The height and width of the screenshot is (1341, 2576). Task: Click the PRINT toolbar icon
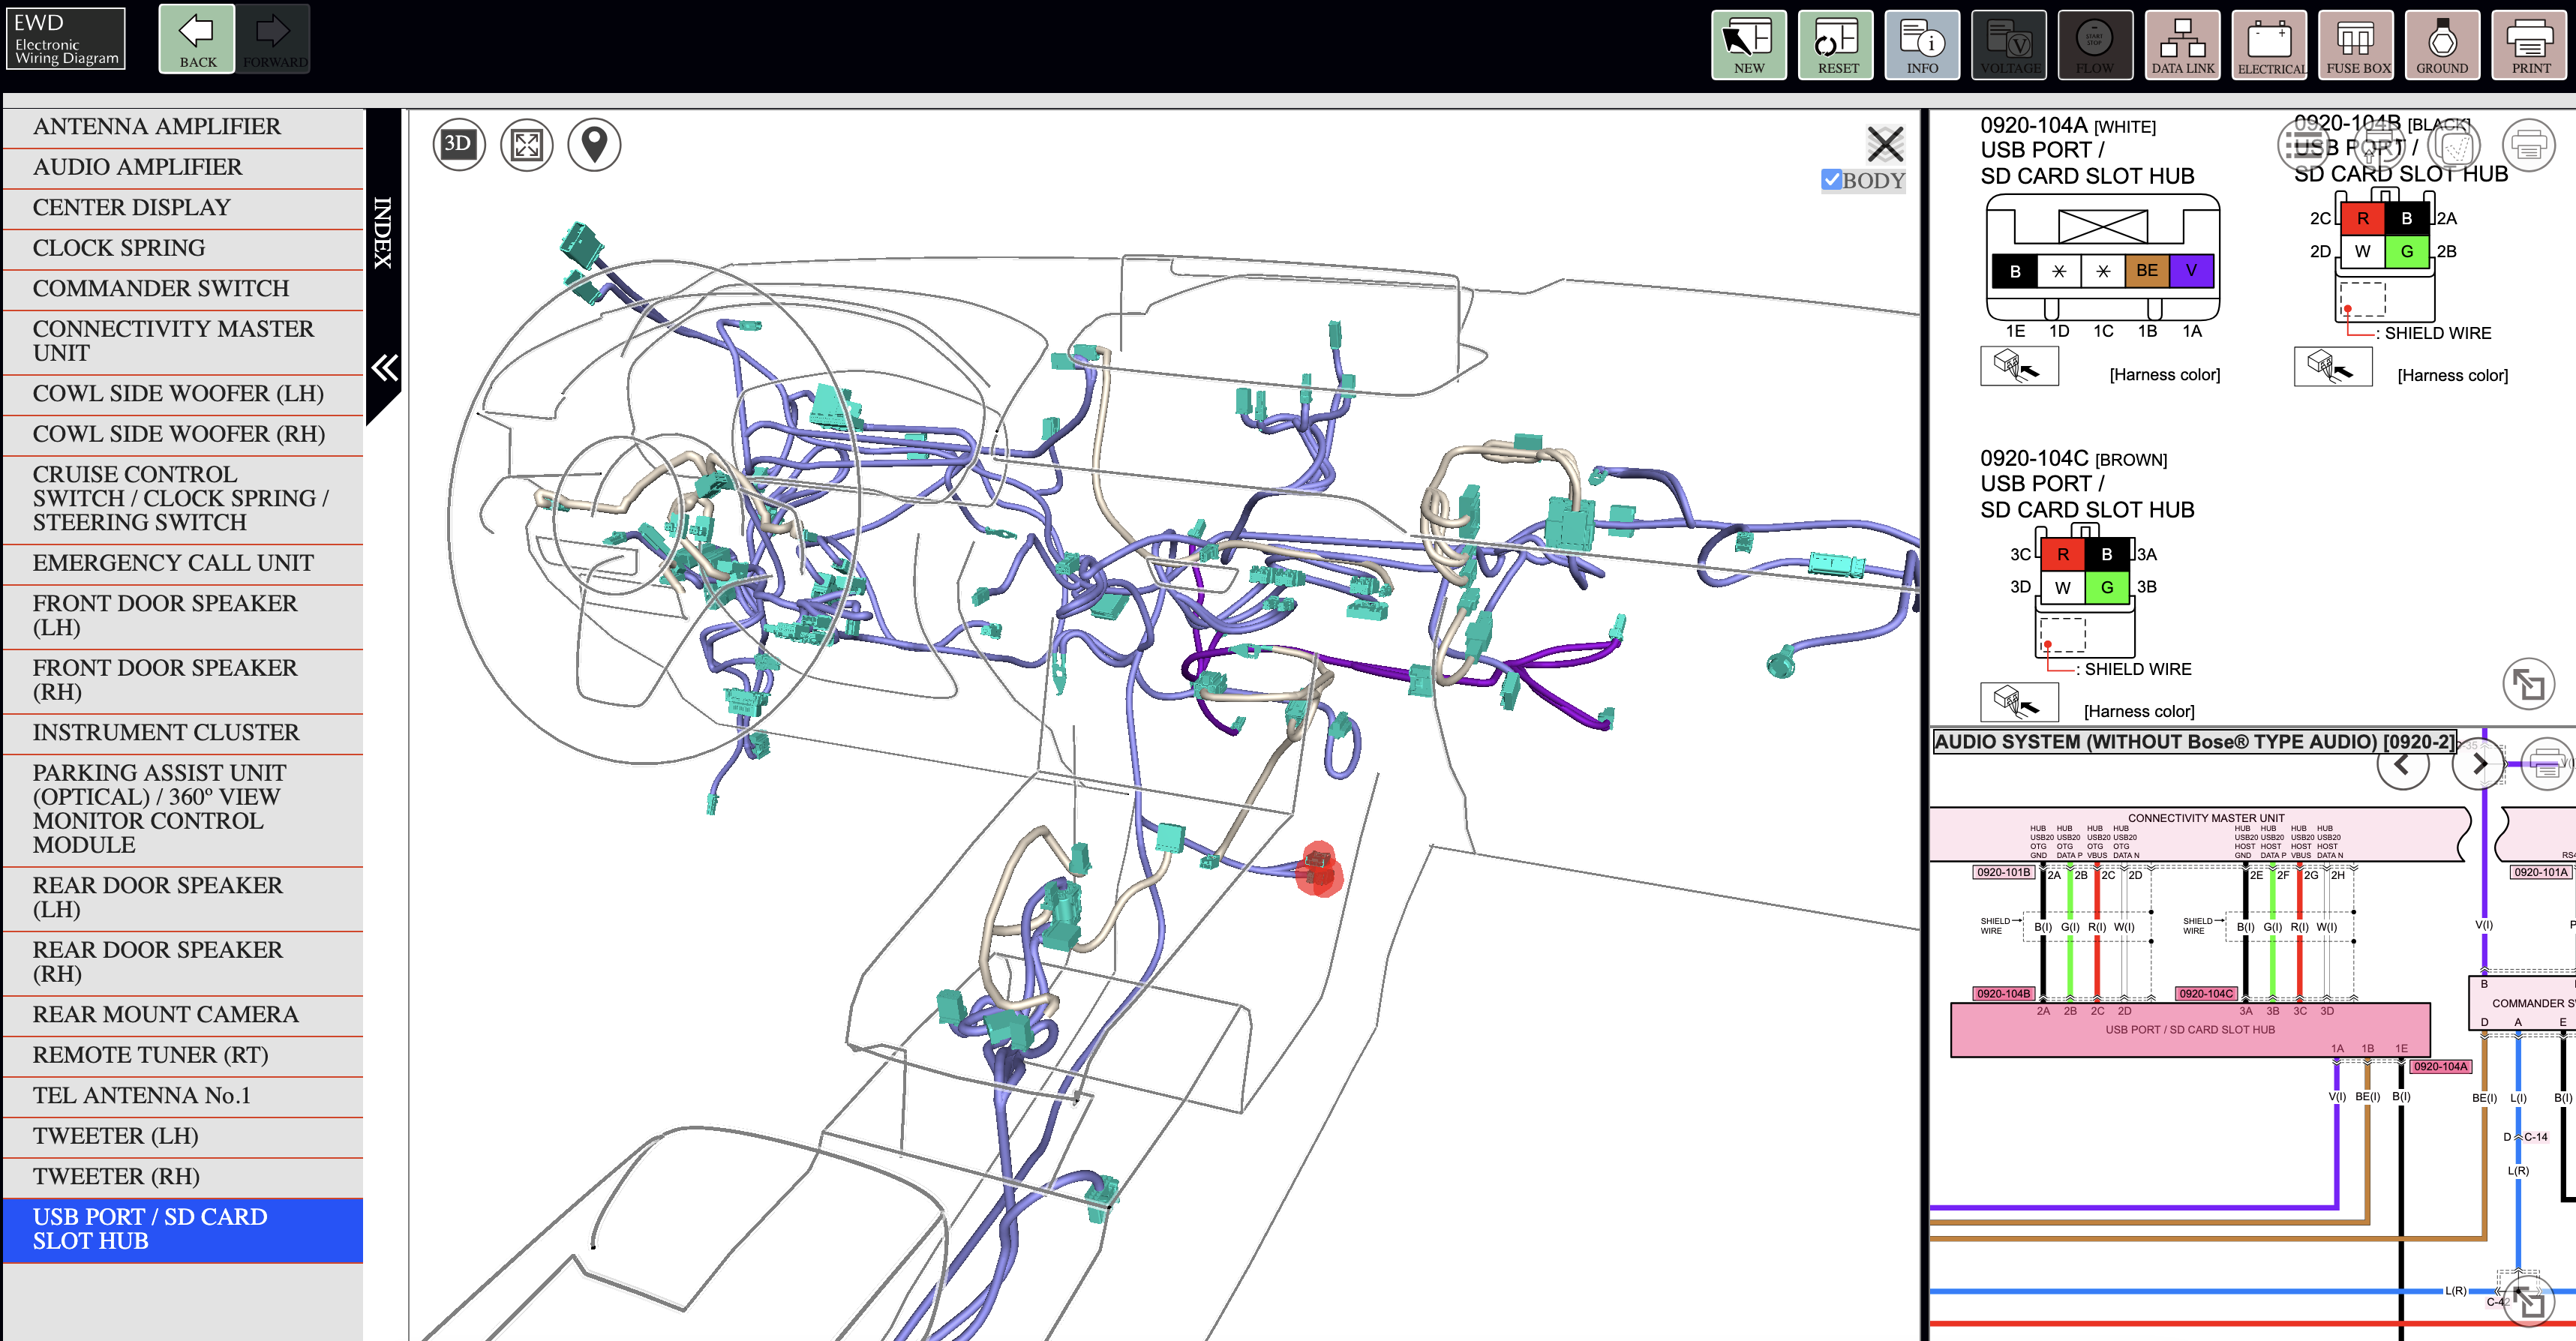(x=2530, y=44)
